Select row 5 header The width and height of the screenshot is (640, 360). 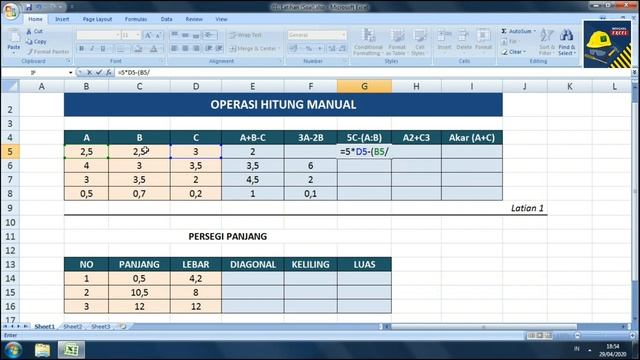(x=10, y=151)
